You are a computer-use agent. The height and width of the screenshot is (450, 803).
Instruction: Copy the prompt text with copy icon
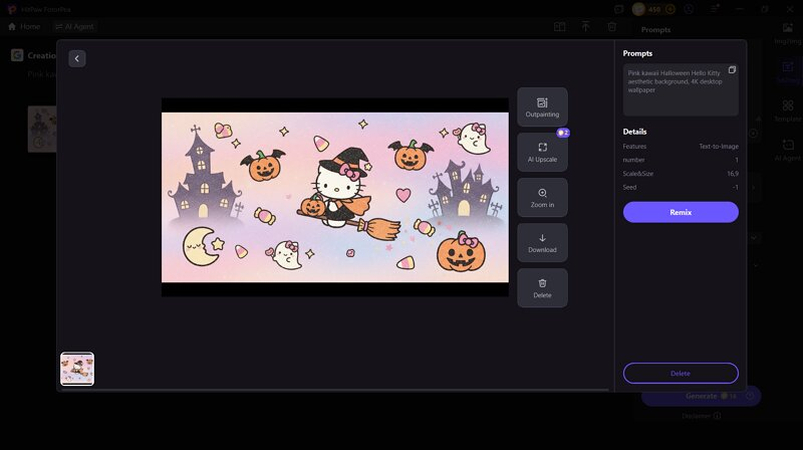732,70
